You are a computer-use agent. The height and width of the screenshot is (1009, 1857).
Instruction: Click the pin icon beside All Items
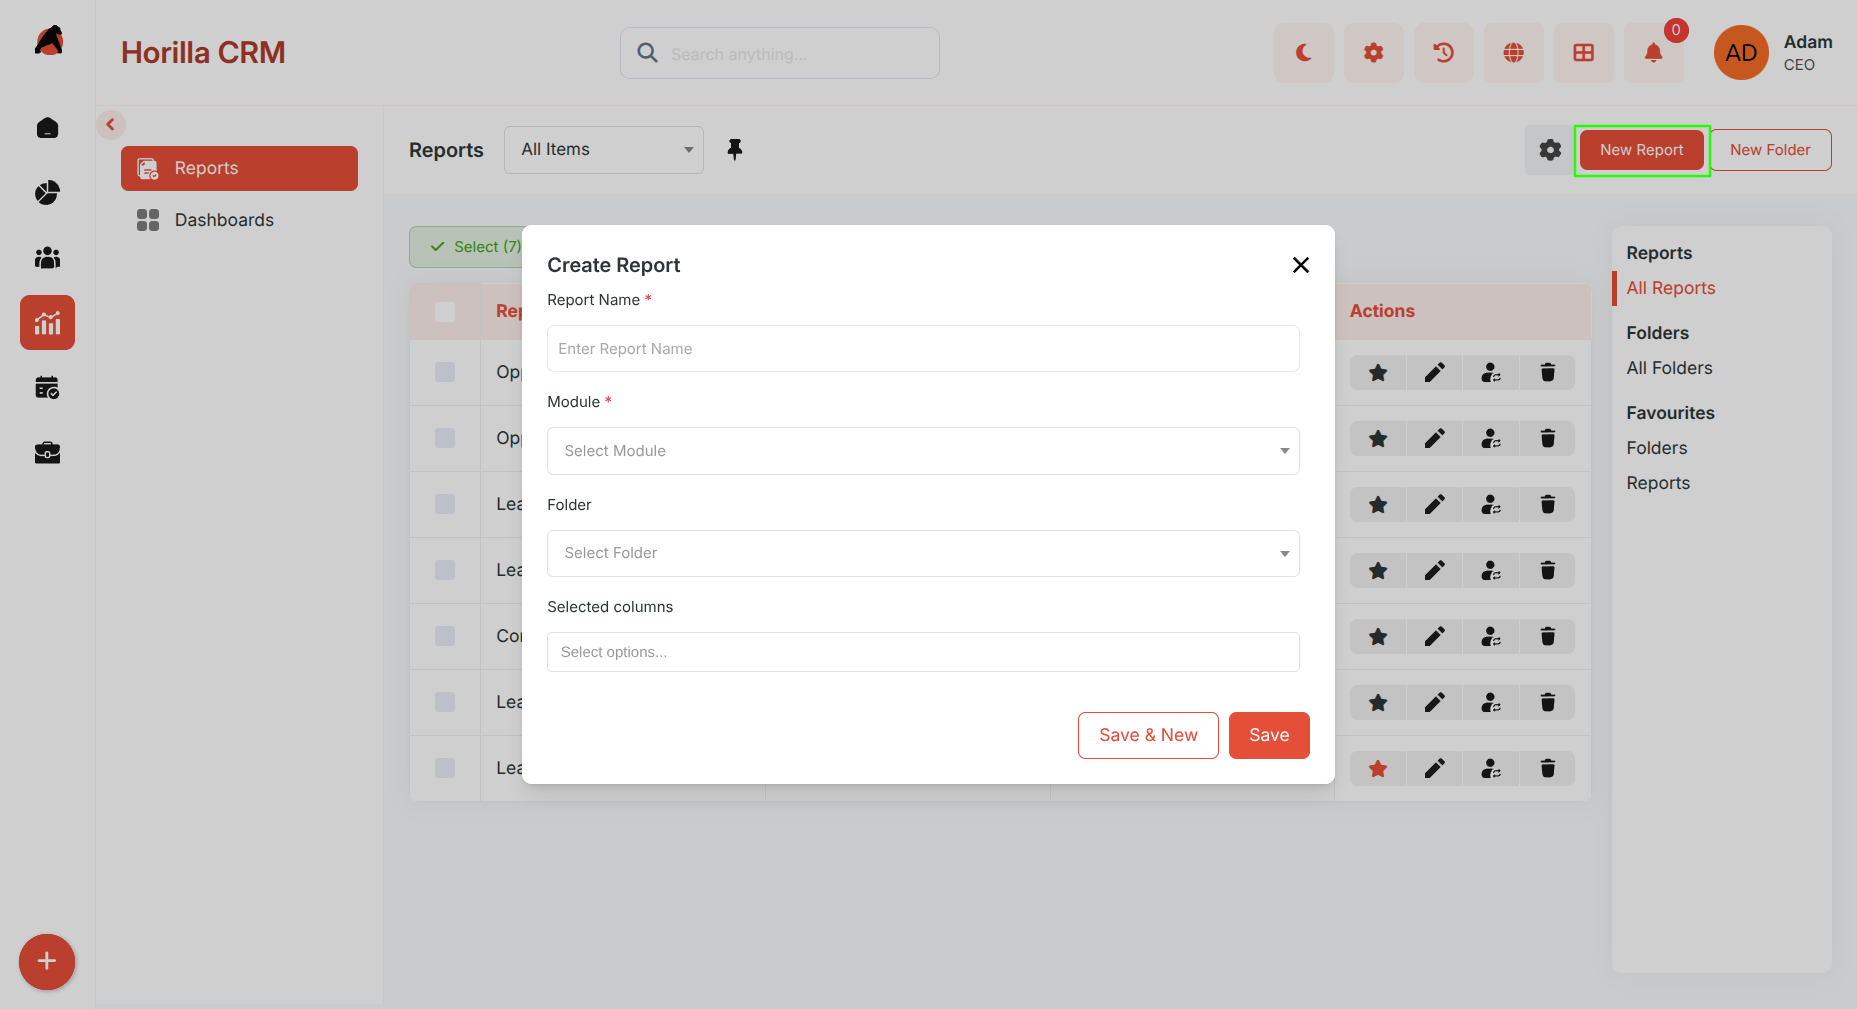click(734, 150)
